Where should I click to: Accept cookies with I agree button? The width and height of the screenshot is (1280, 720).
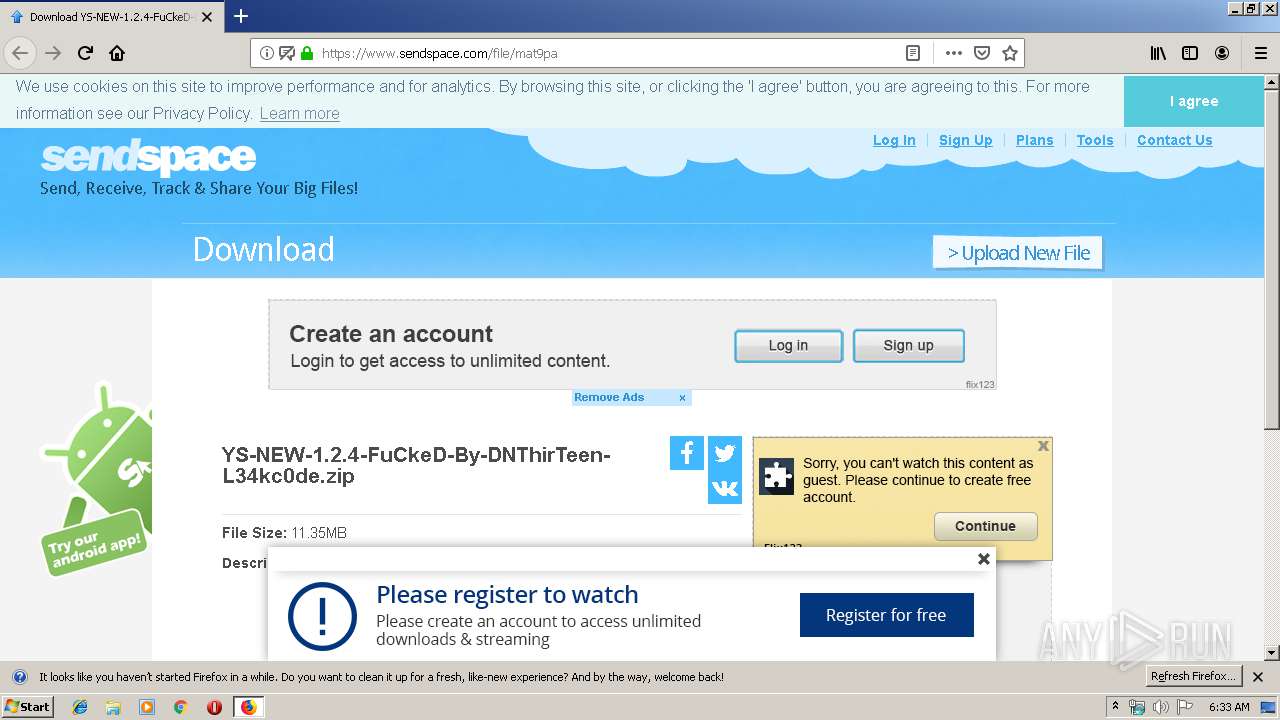[x=1194, y=101]
